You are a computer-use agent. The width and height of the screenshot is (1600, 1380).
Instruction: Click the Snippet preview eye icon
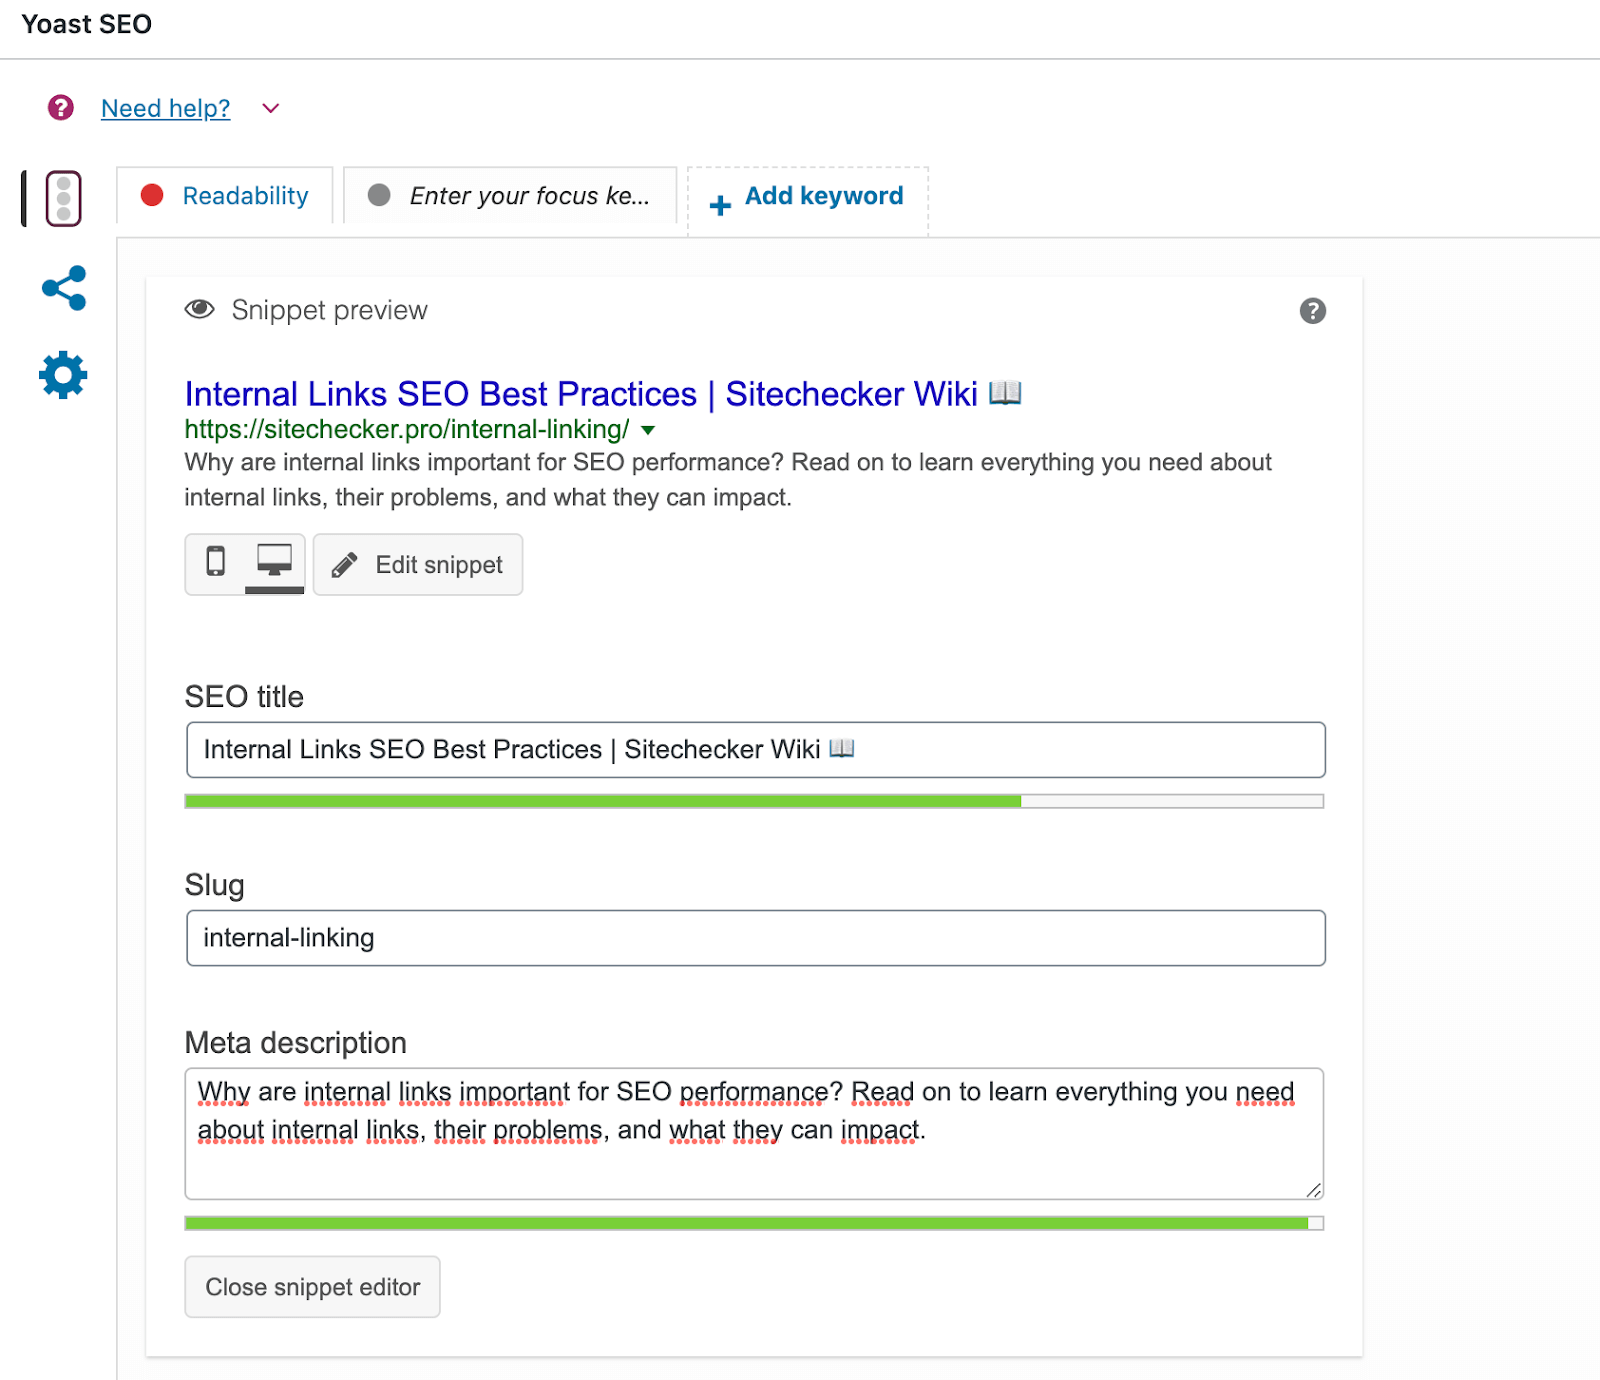point(200,309)
